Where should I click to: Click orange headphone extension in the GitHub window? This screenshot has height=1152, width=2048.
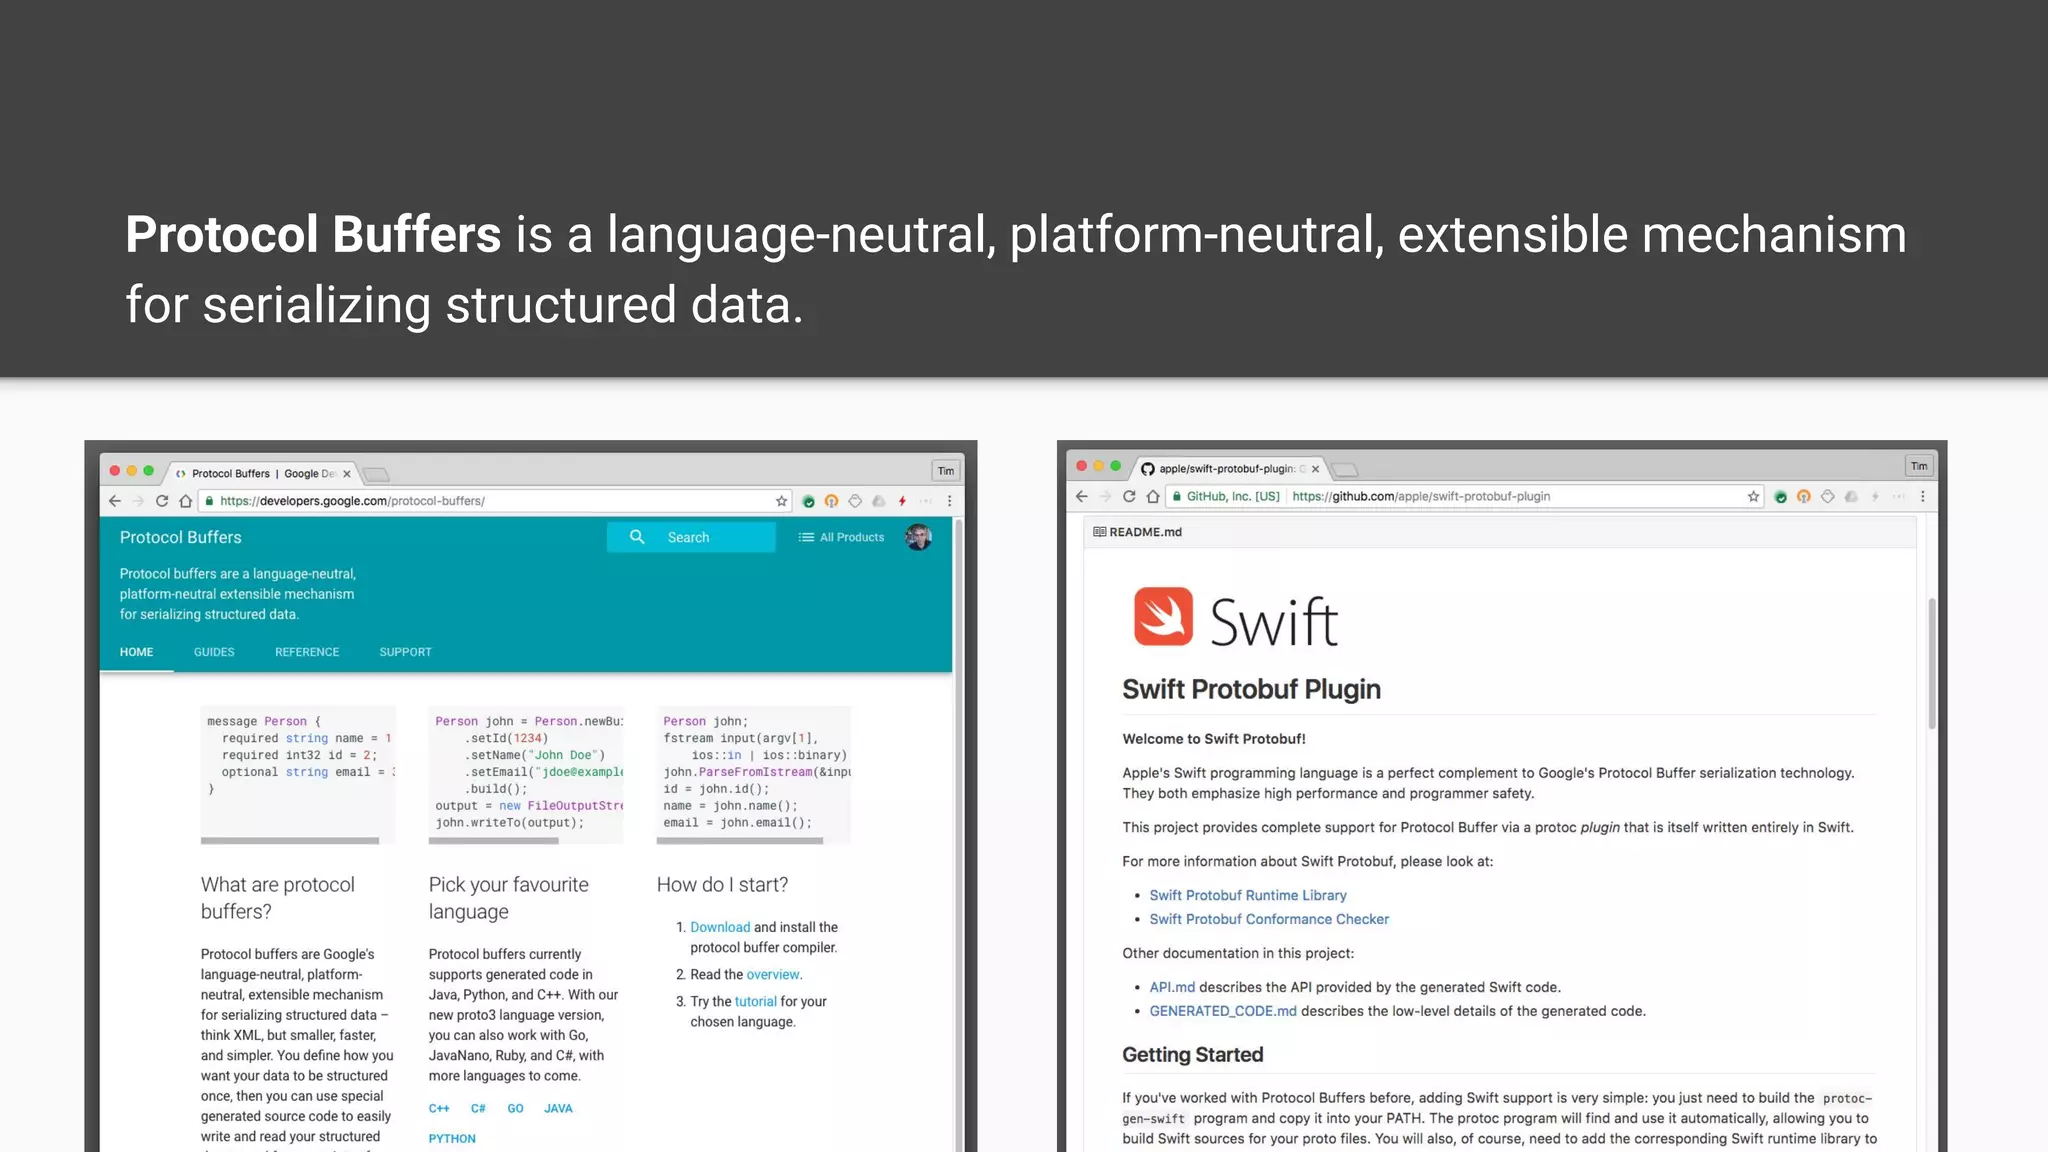[x=1804, y=496]
